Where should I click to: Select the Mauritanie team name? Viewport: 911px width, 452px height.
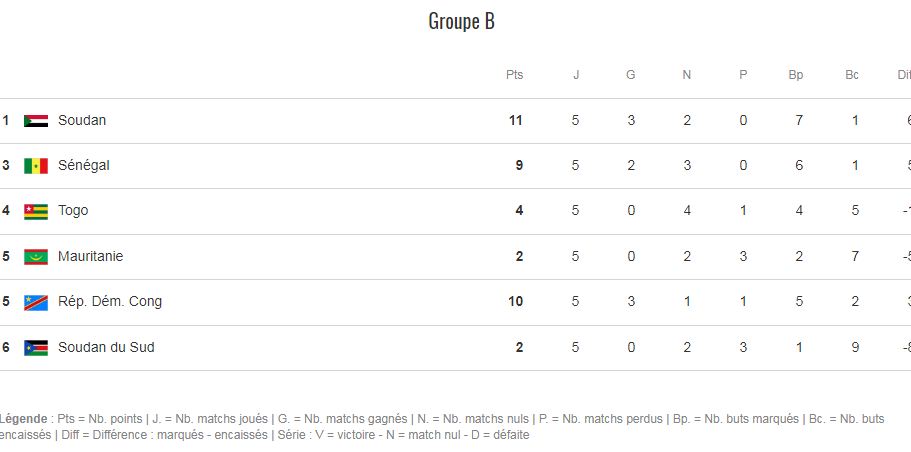[x=91, y=256]
